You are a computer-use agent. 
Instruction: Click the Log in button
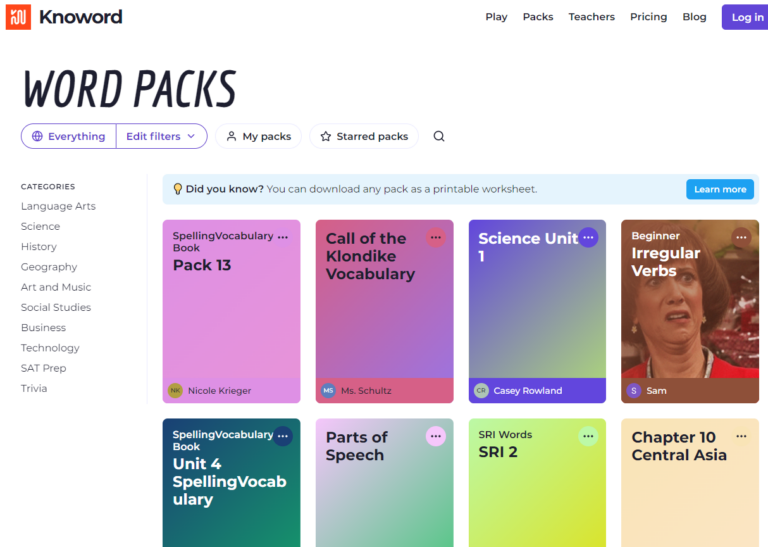746,17
